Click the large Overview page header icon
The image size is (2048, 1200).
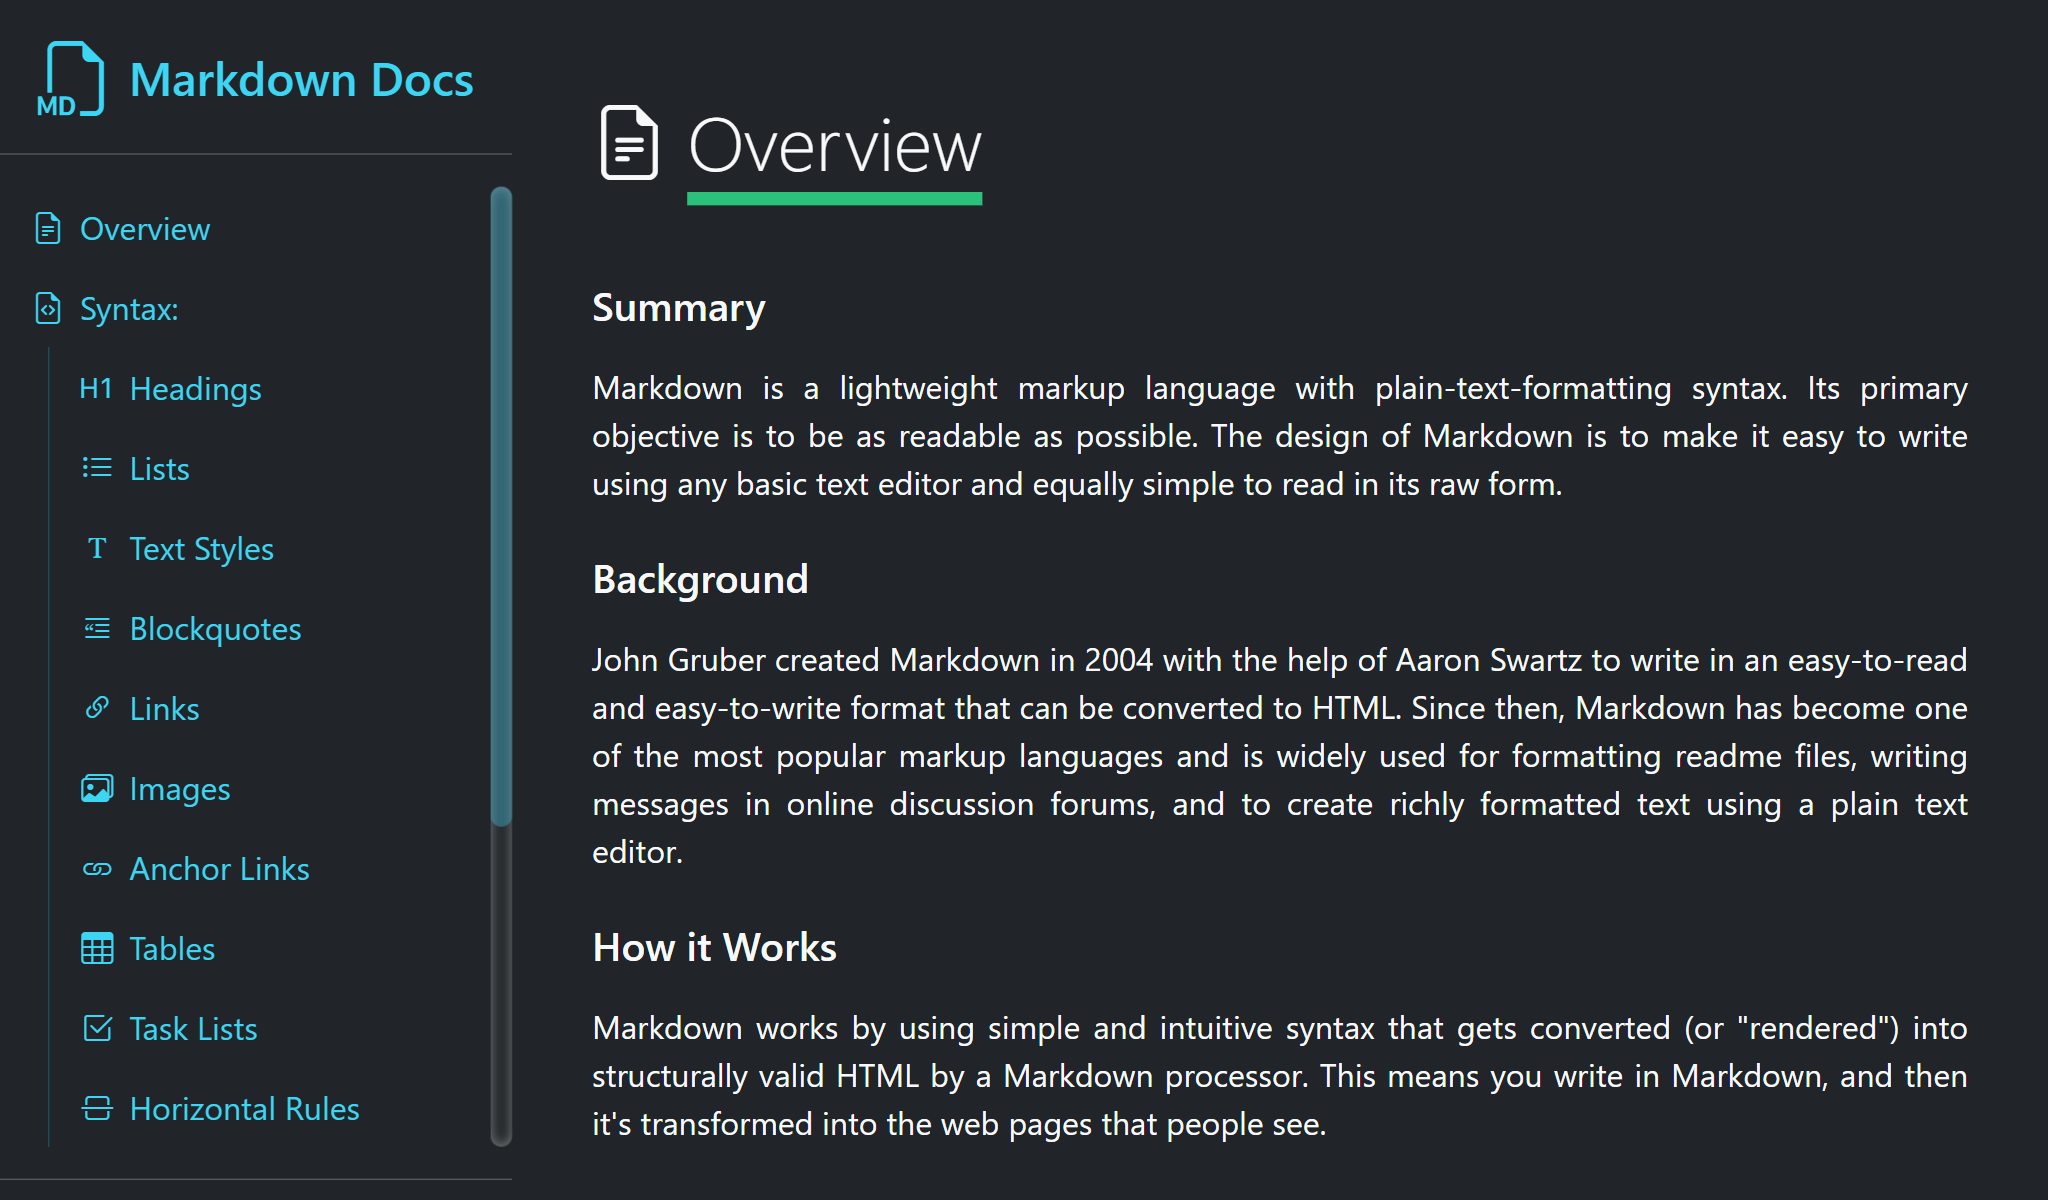(x=629, y=143)
